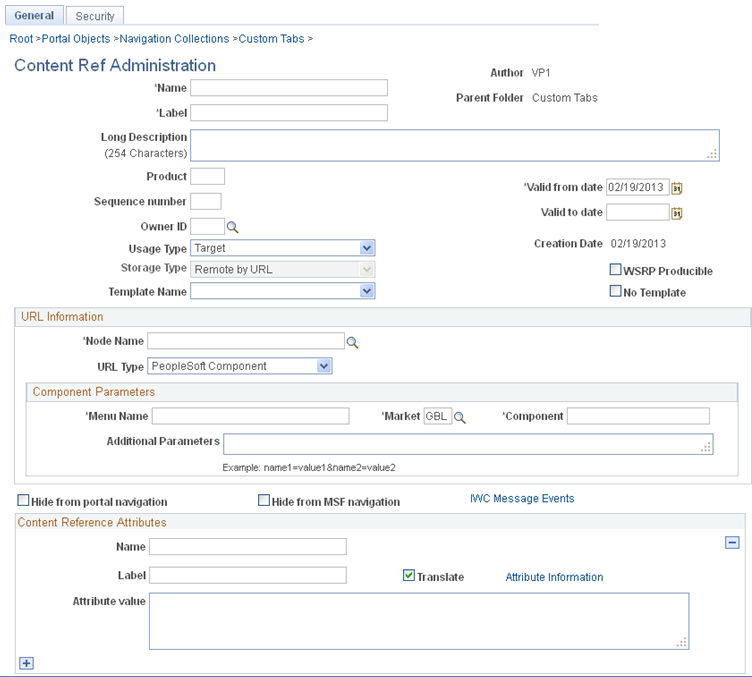Enable WSRP Producible checkbox

[615, 269]
